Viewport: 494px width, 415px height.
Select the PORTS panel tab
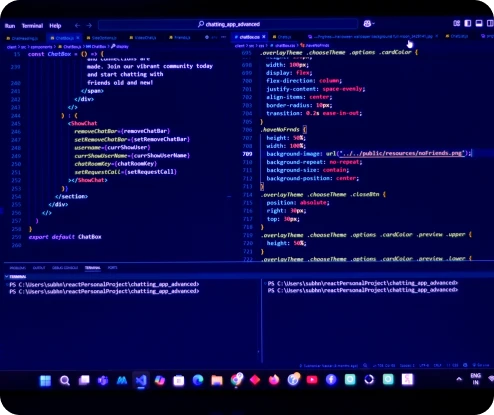(x=113, y=268)
